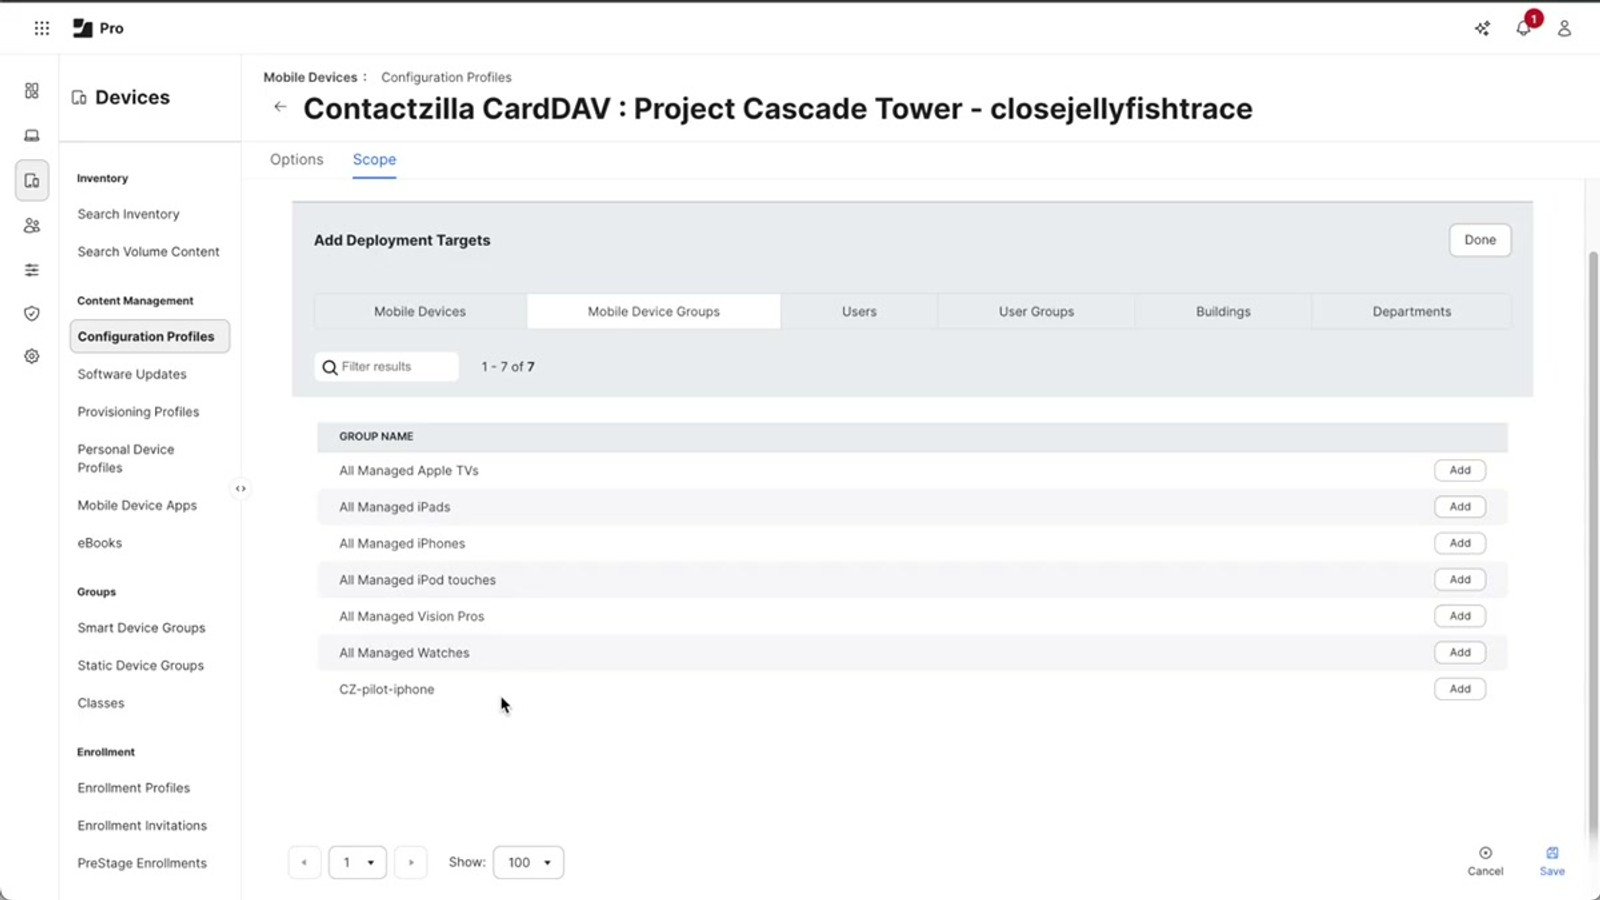The image size is (1600, 900).
Task: Click the Configuration Profiles breadcrumb
Action: click(446, 77)
